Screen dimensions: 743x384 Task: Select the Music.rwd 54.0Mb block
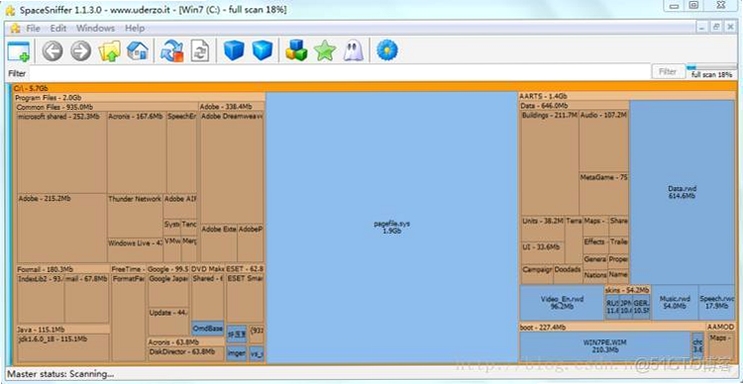pos(674,302)
